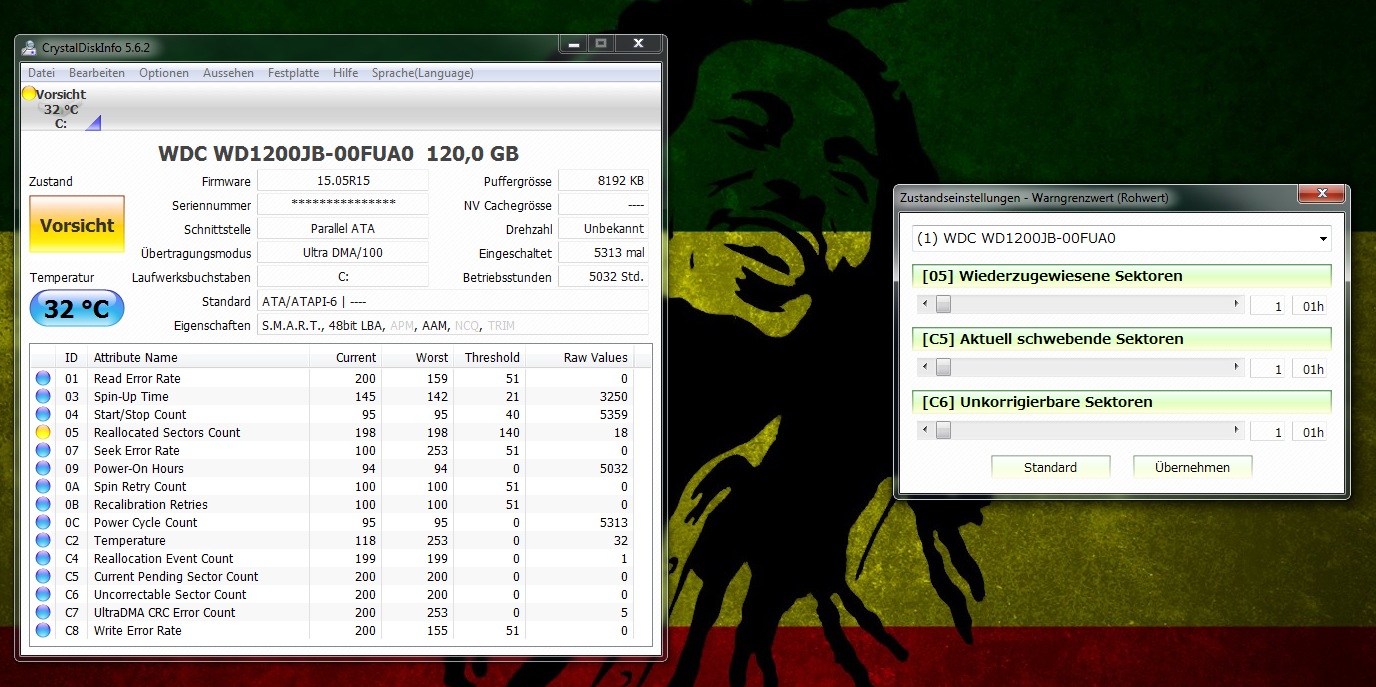Click left arrow of Wiederzugewiesene Sektoren slider

923,304
